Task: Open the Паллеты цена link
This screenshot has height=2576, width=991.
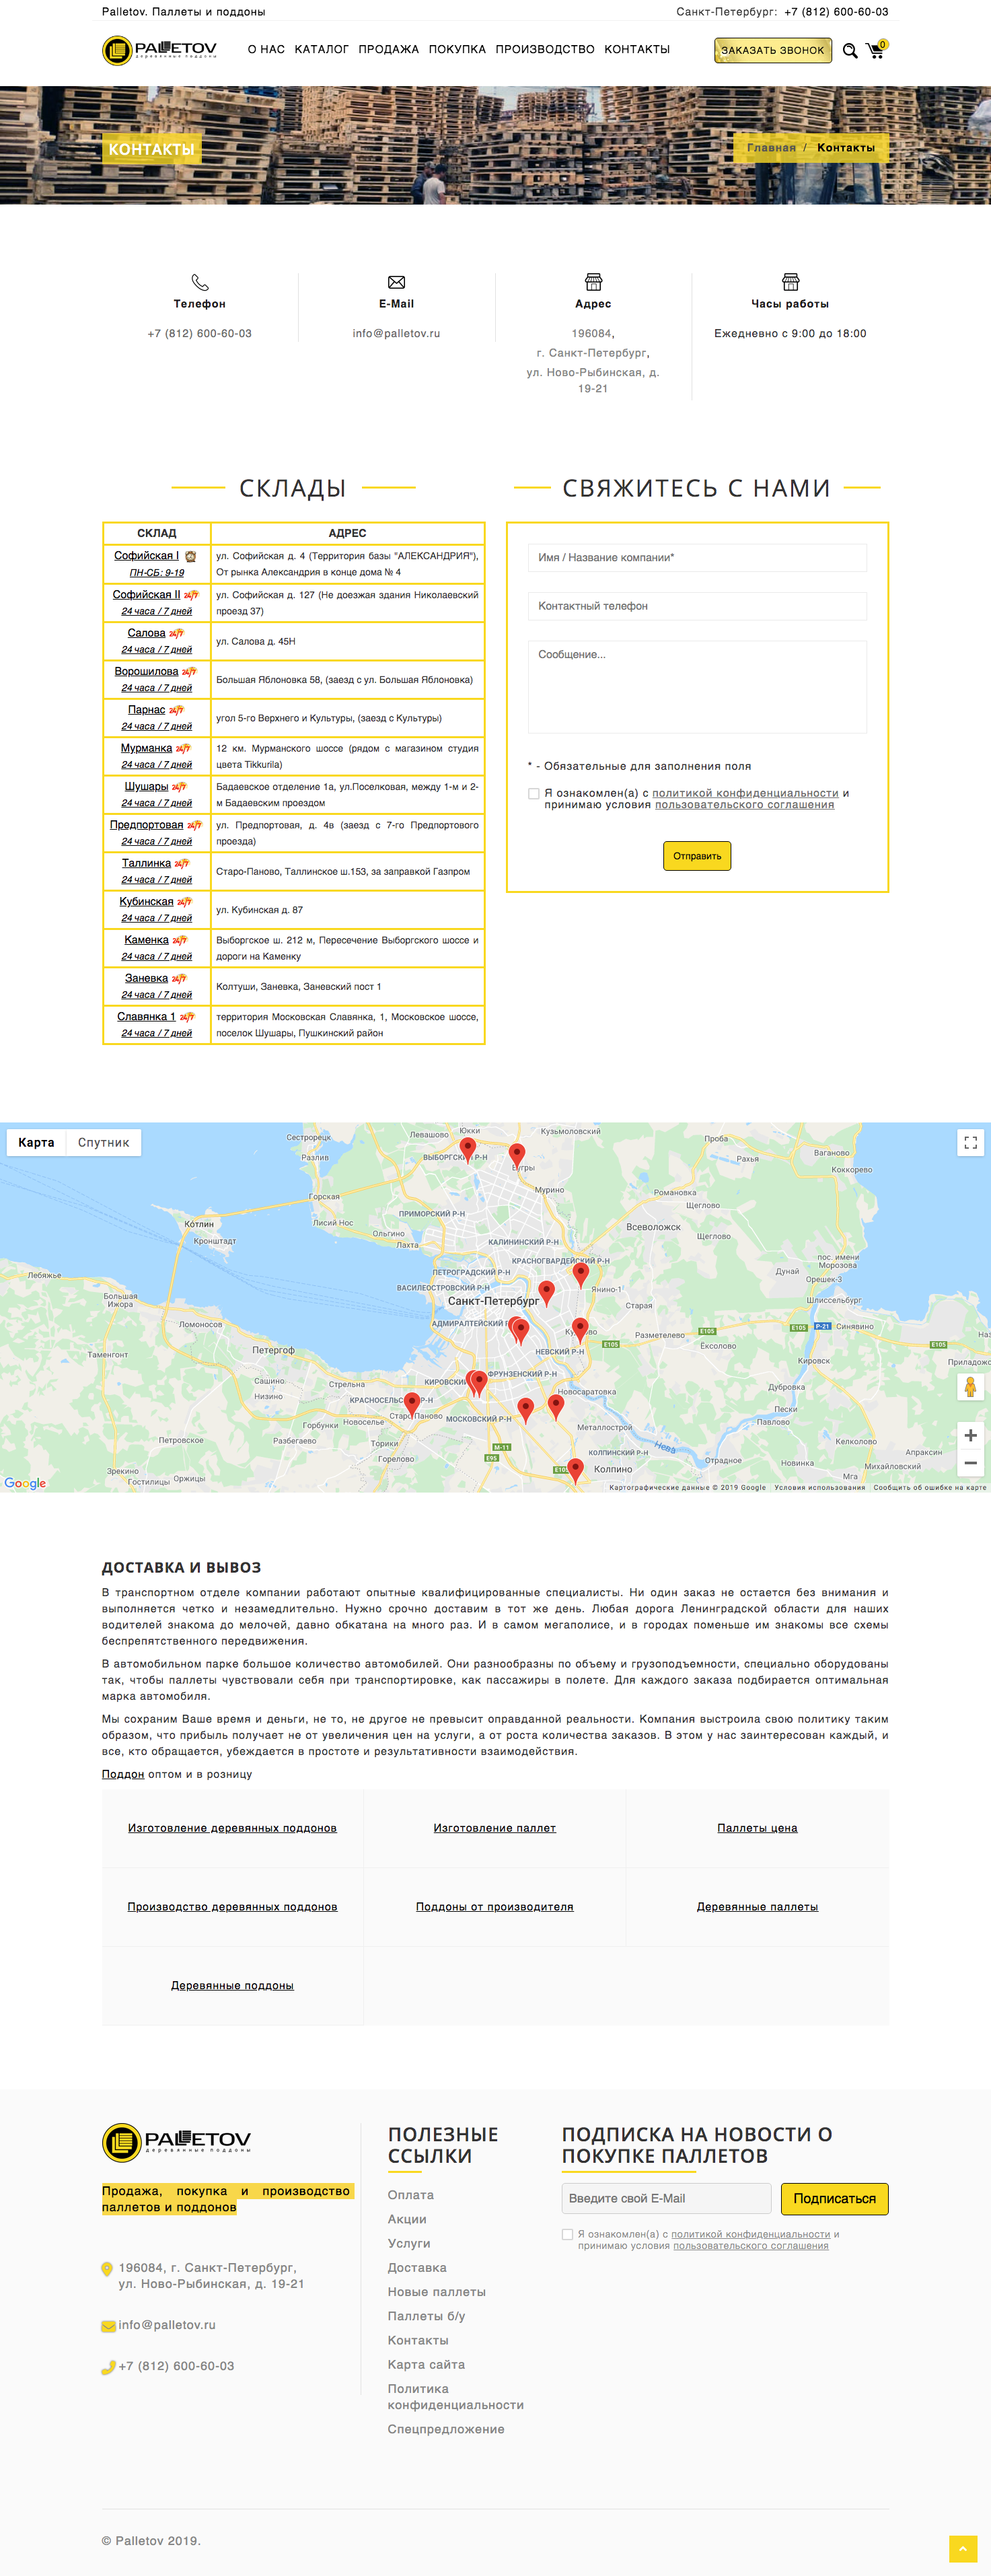Action: coord(757,1828)
